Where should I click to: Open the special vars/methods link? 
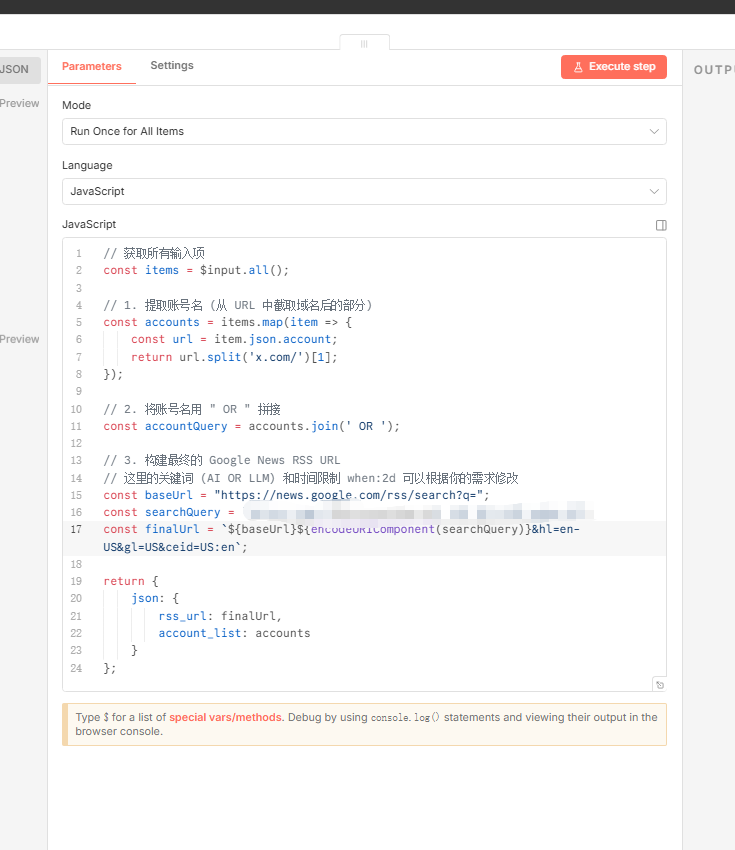[x=226, y=717]
